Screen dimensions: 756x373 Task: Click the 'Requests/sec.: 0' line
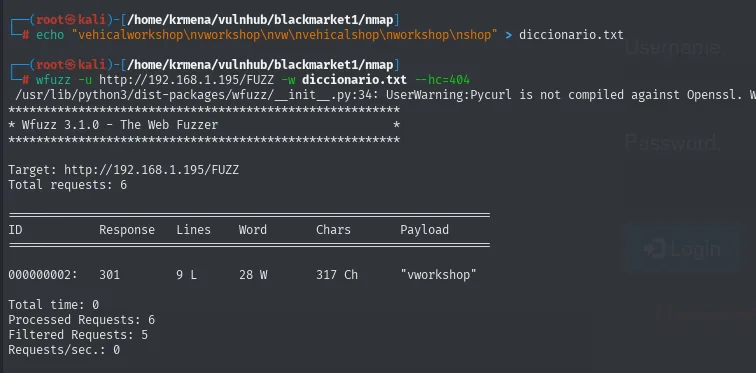64,350
